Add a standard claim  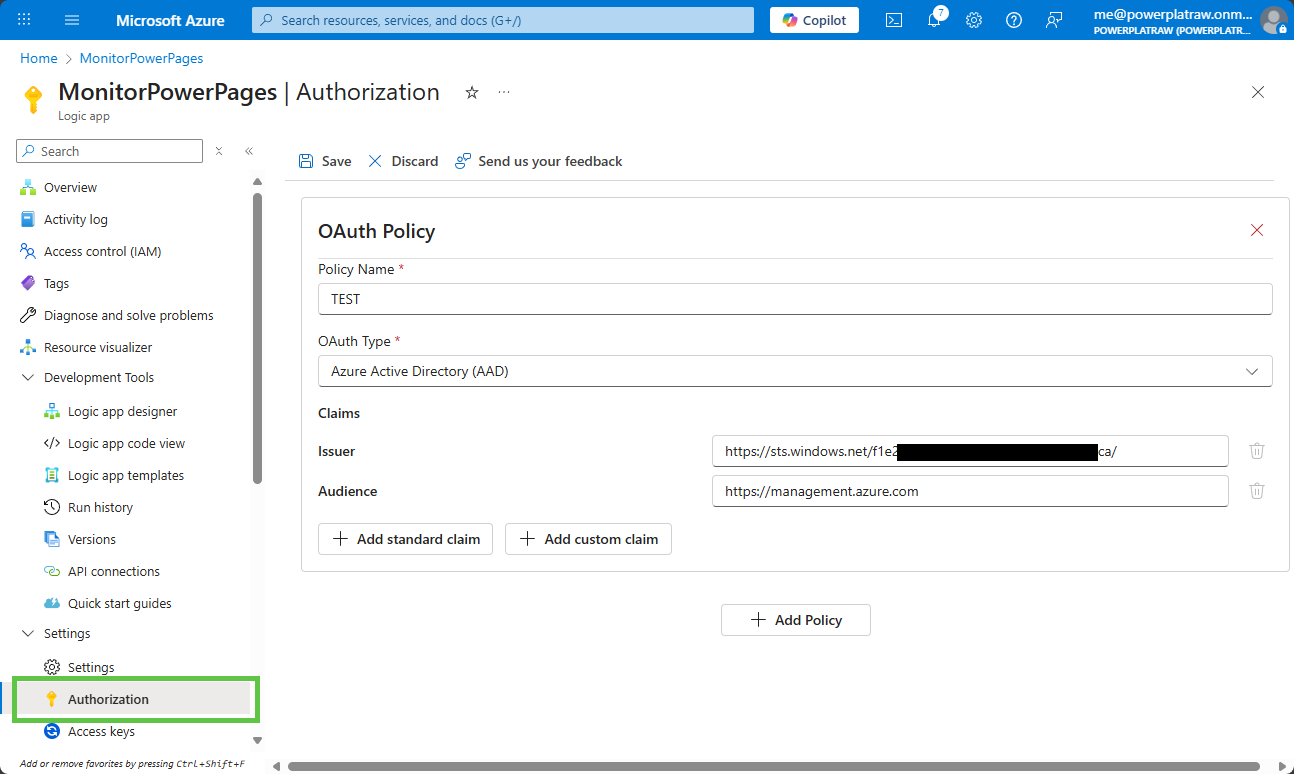point(405,539)
